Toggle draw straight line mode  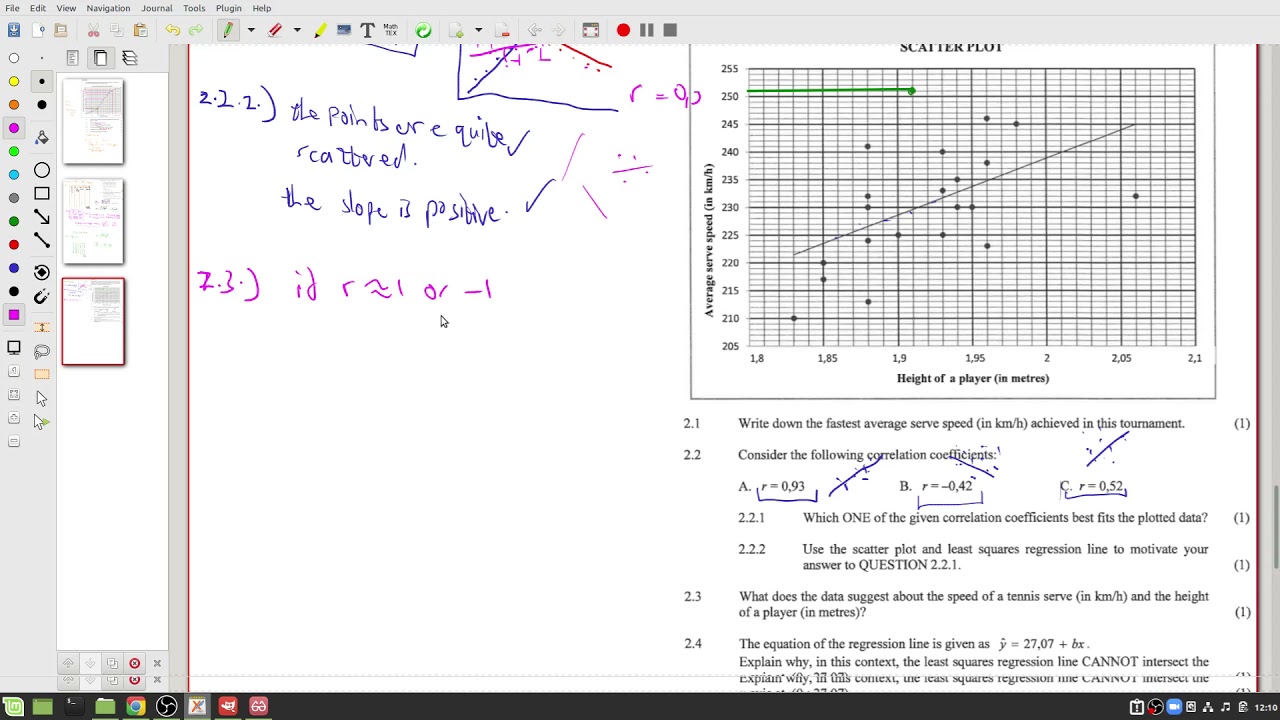[42, 241]
